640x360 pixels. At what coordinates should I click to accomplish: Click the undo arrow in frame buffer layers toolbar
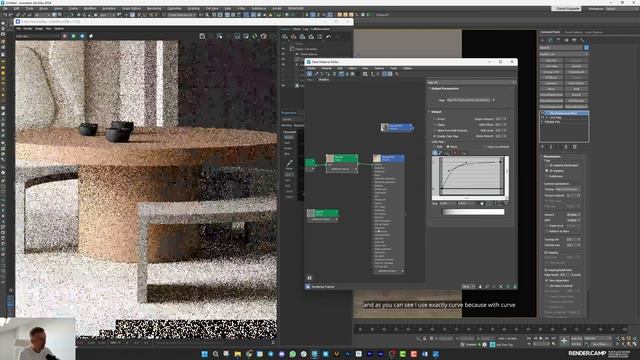(329, 37)
